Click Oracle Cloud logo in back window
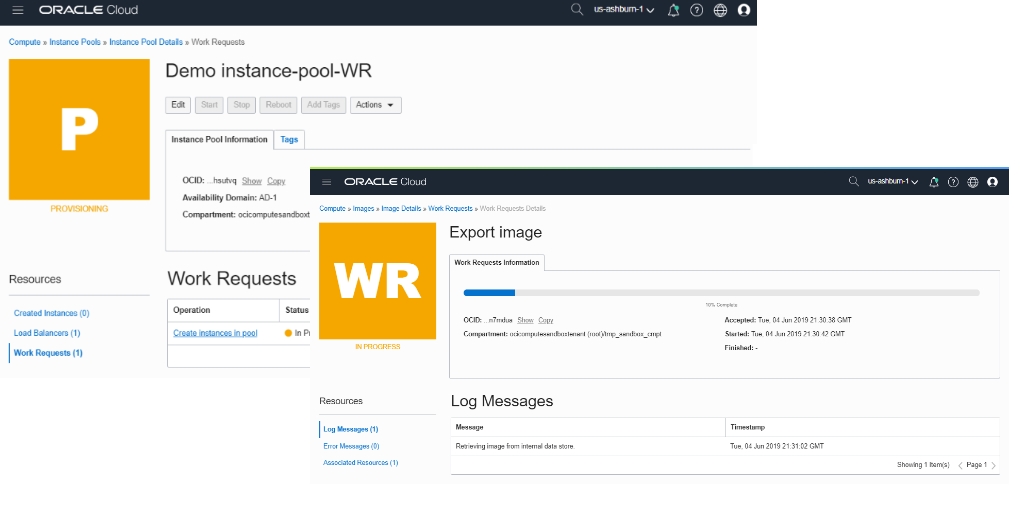 88,10
